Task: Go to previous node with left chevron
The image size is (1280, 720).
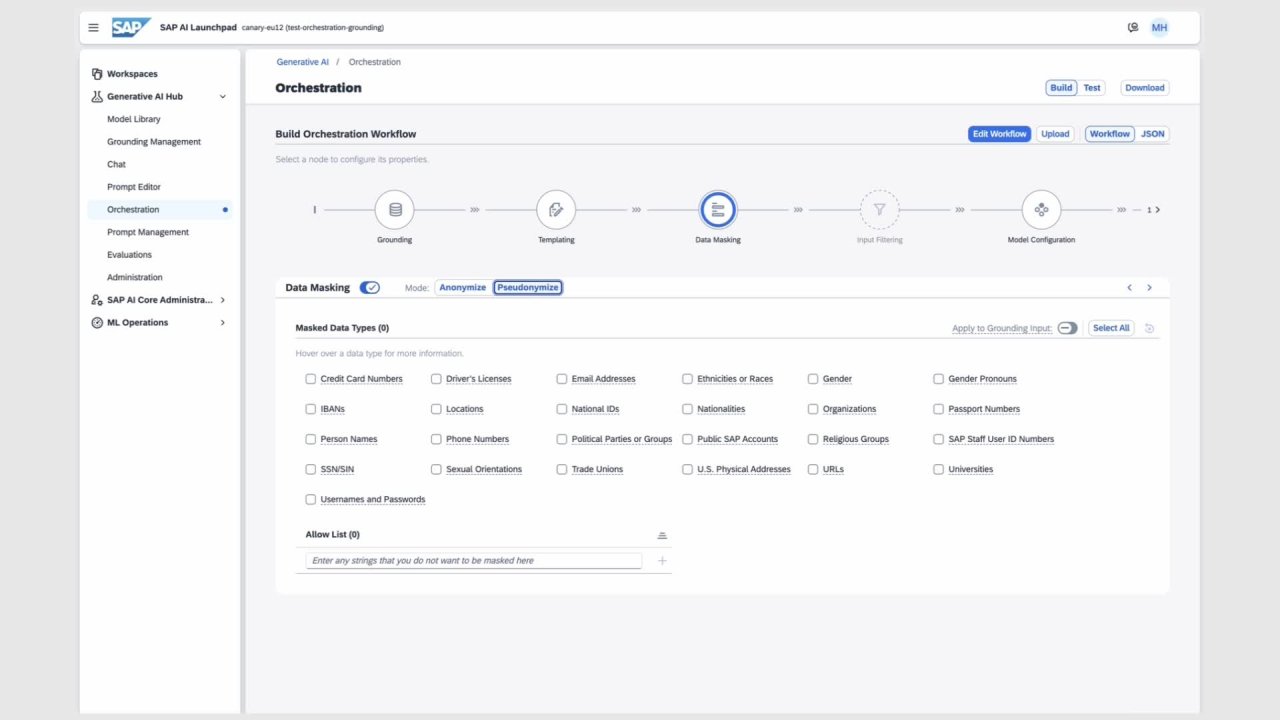Action: [x=1130, y=288]
